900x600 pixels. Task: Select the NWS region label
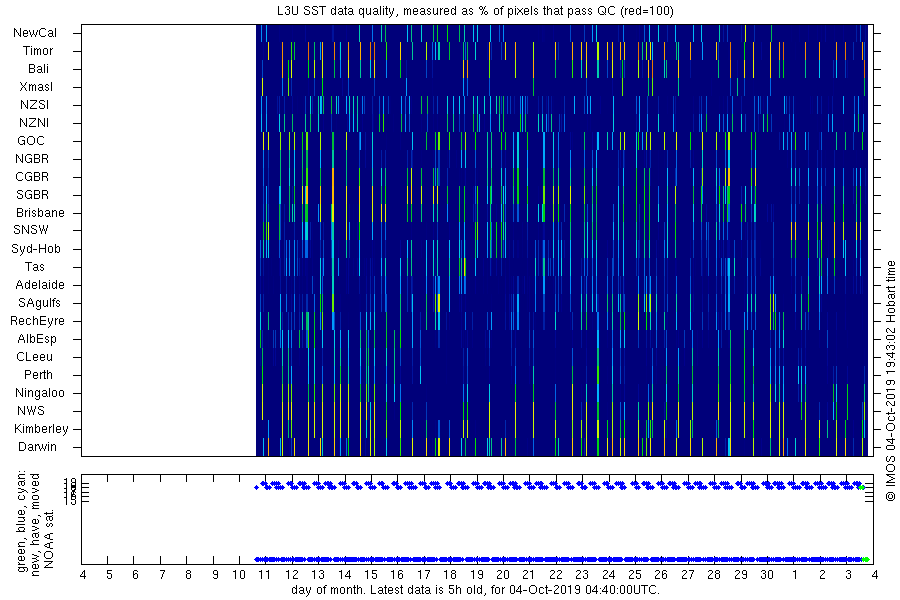31,411
